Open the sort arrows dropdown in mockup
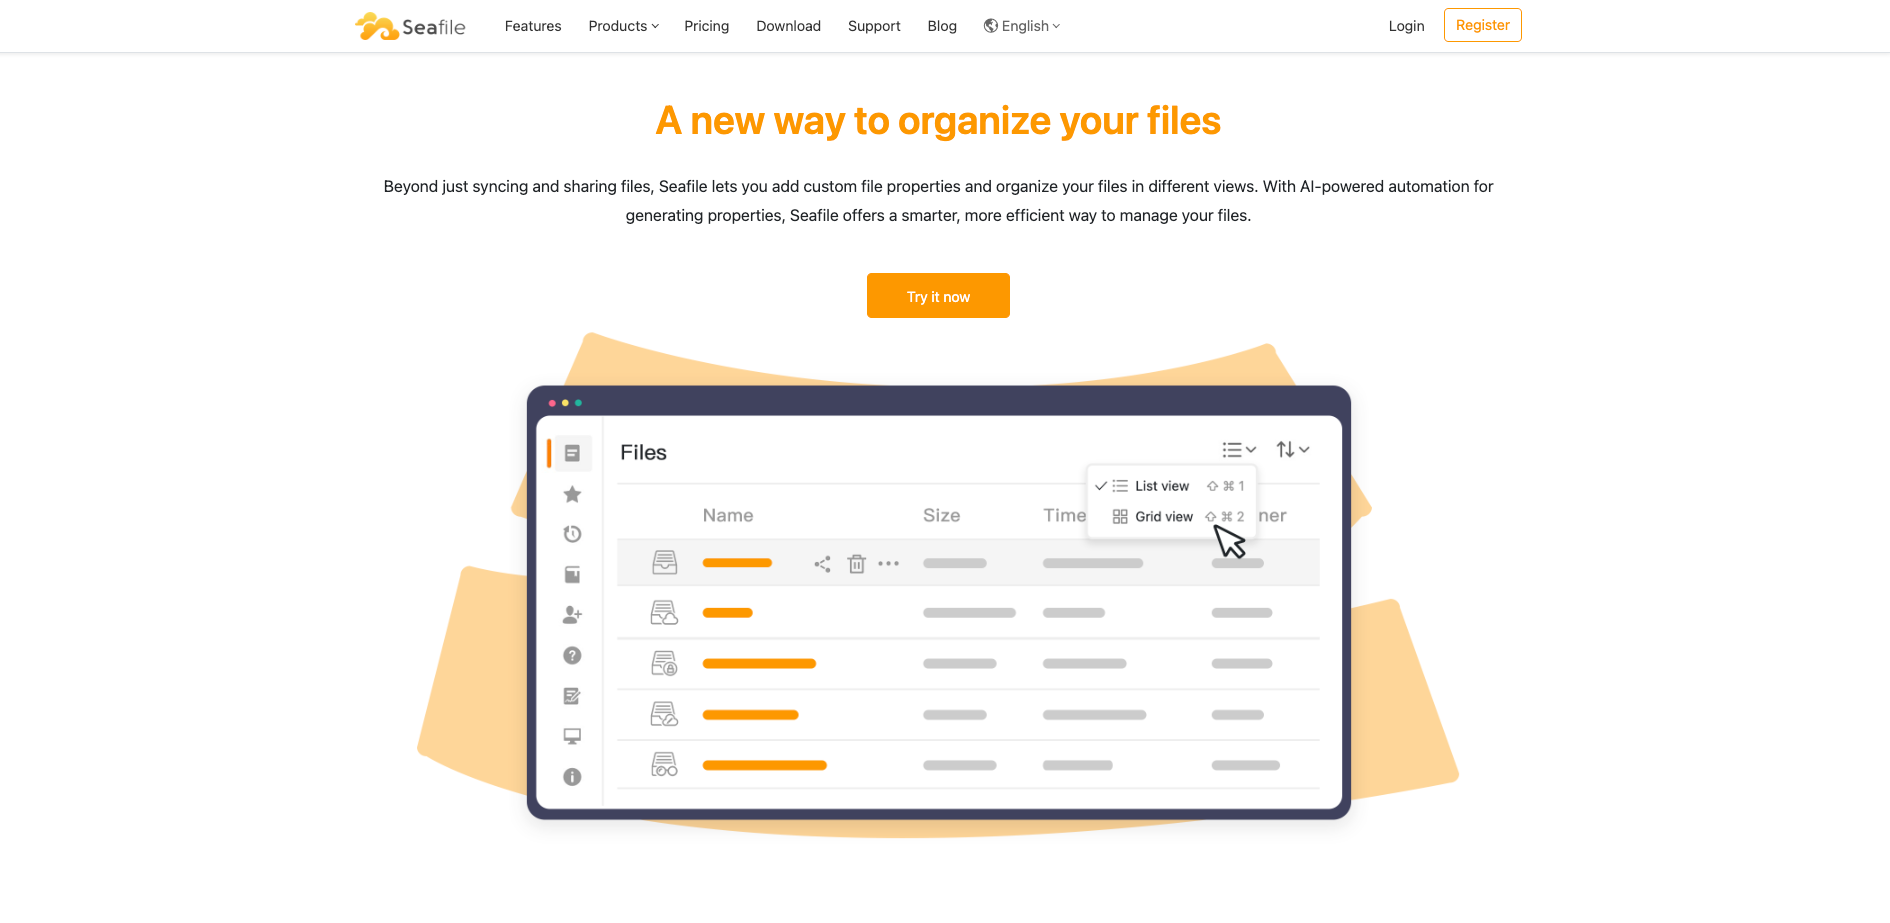The width and height of the screenshot is (1890, 923). [x=1293, y=450]
